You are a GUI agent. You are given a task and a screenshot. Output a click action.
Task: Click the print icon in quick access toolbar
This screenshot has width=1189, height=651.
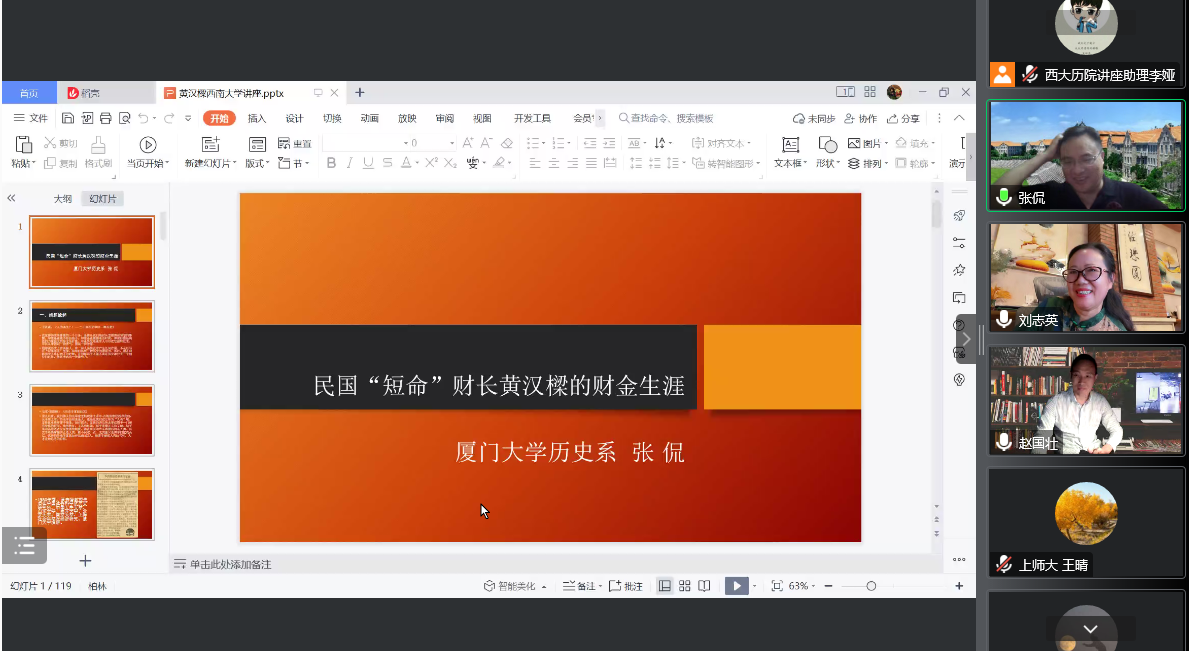click(x=105, y=118)
